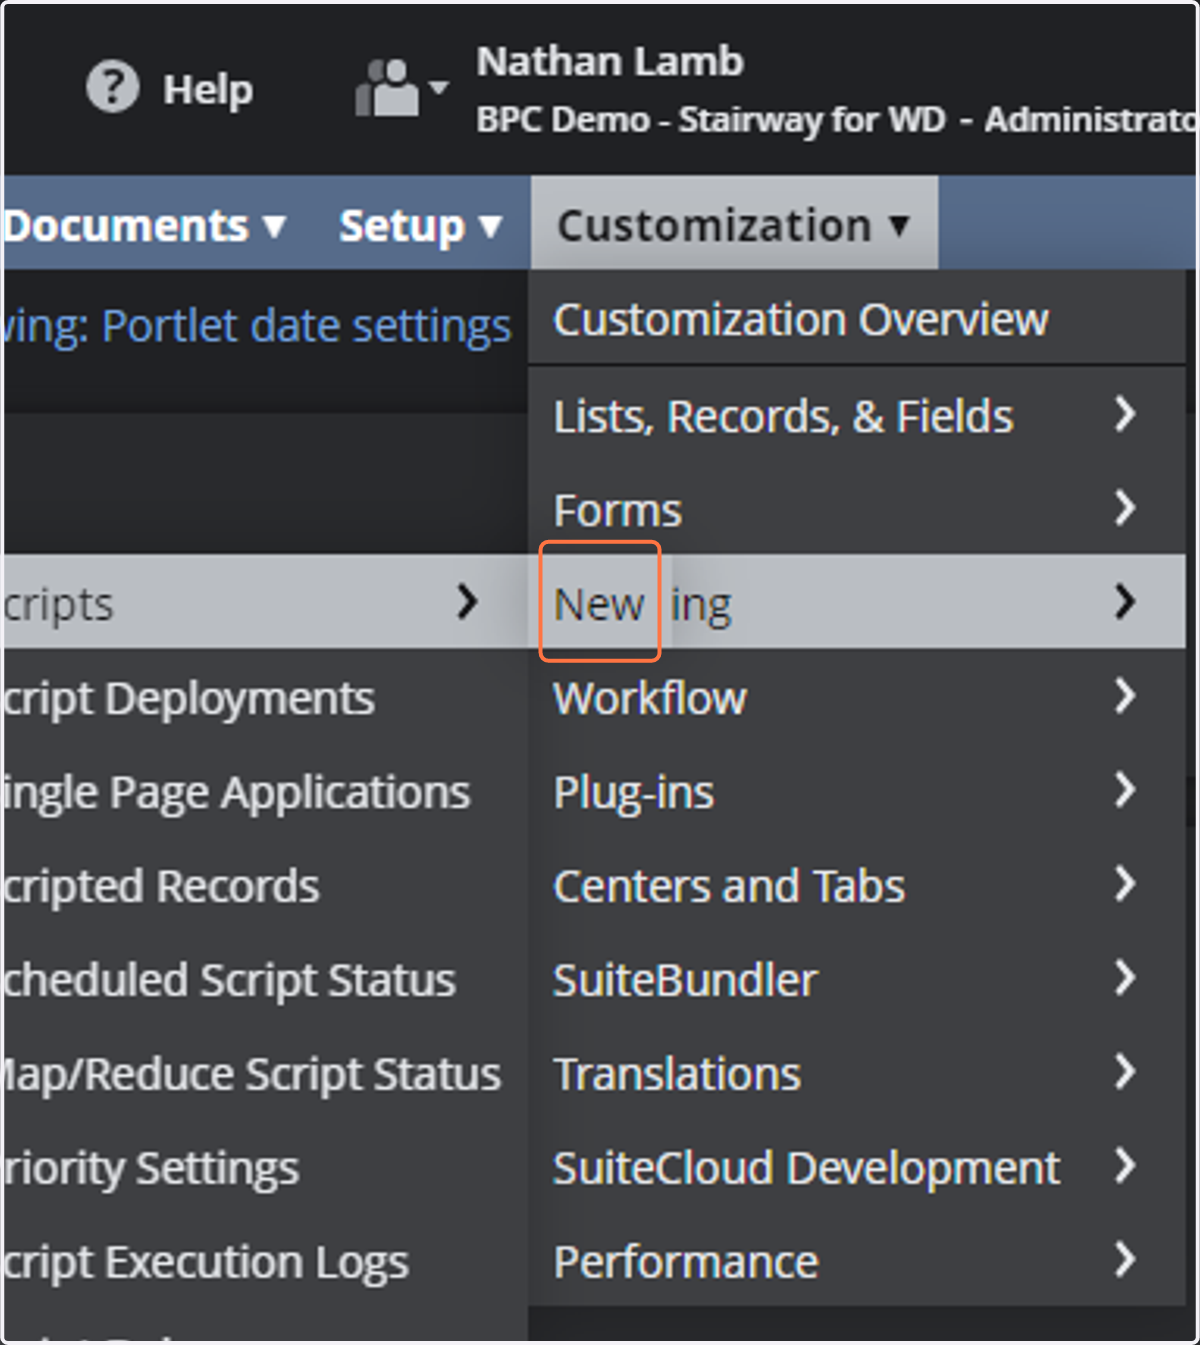Expand chevron beside Workflow
This screenshot has width=1200, height=1345.
click(x=1125, y=695)
